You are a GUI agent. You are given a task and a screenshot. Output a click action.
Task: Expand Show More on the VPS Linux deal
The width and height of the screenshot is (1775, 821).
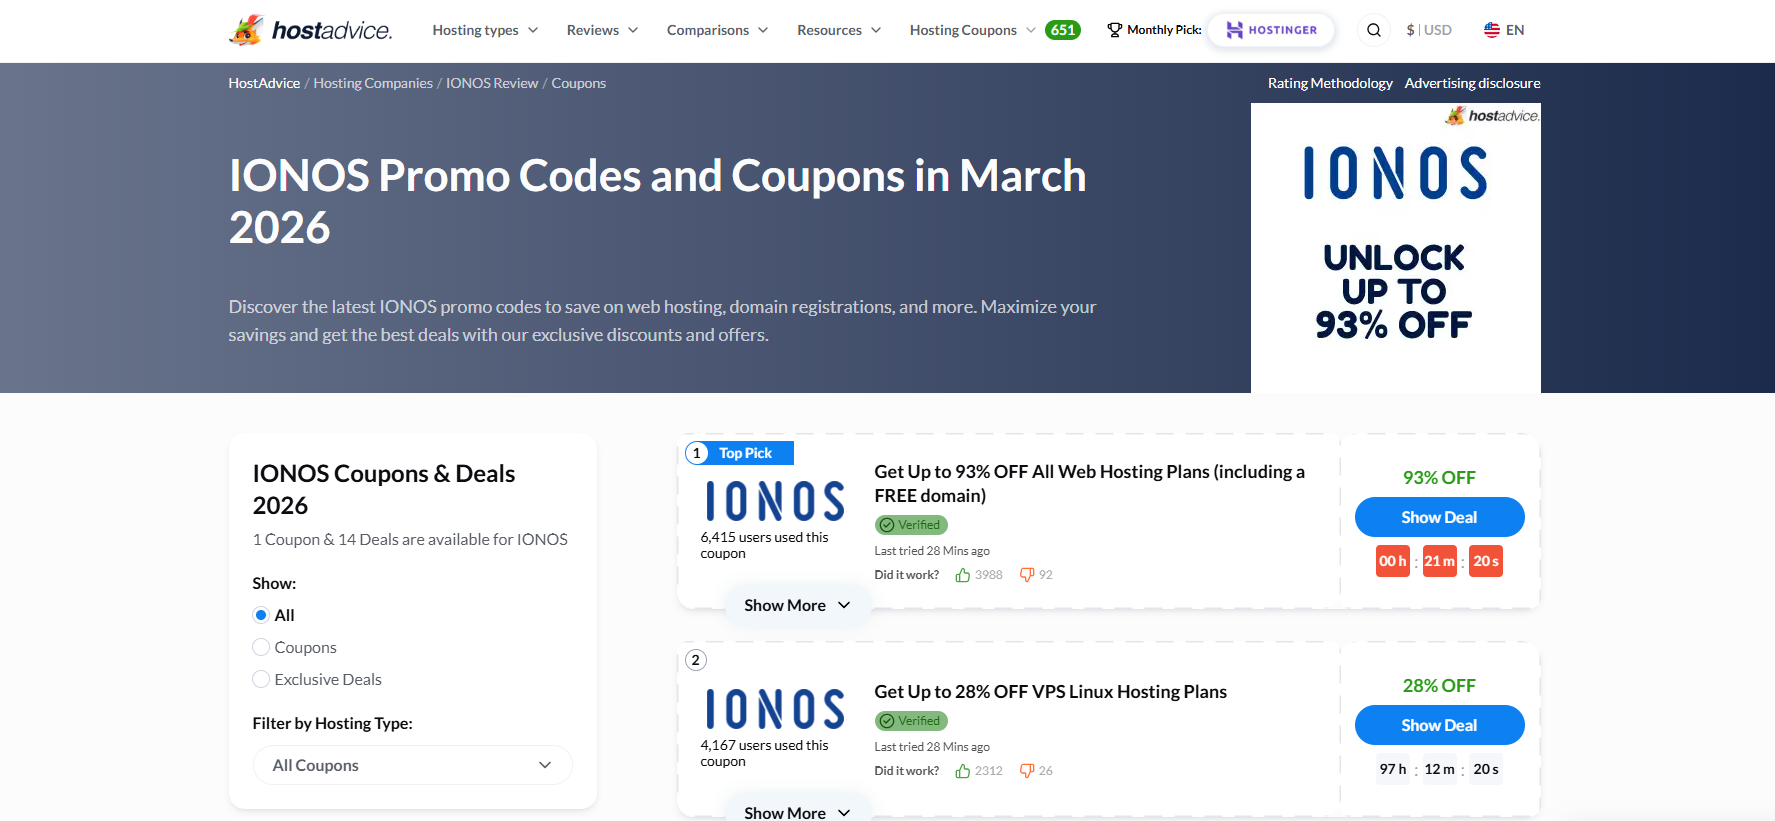pos(797,808)
